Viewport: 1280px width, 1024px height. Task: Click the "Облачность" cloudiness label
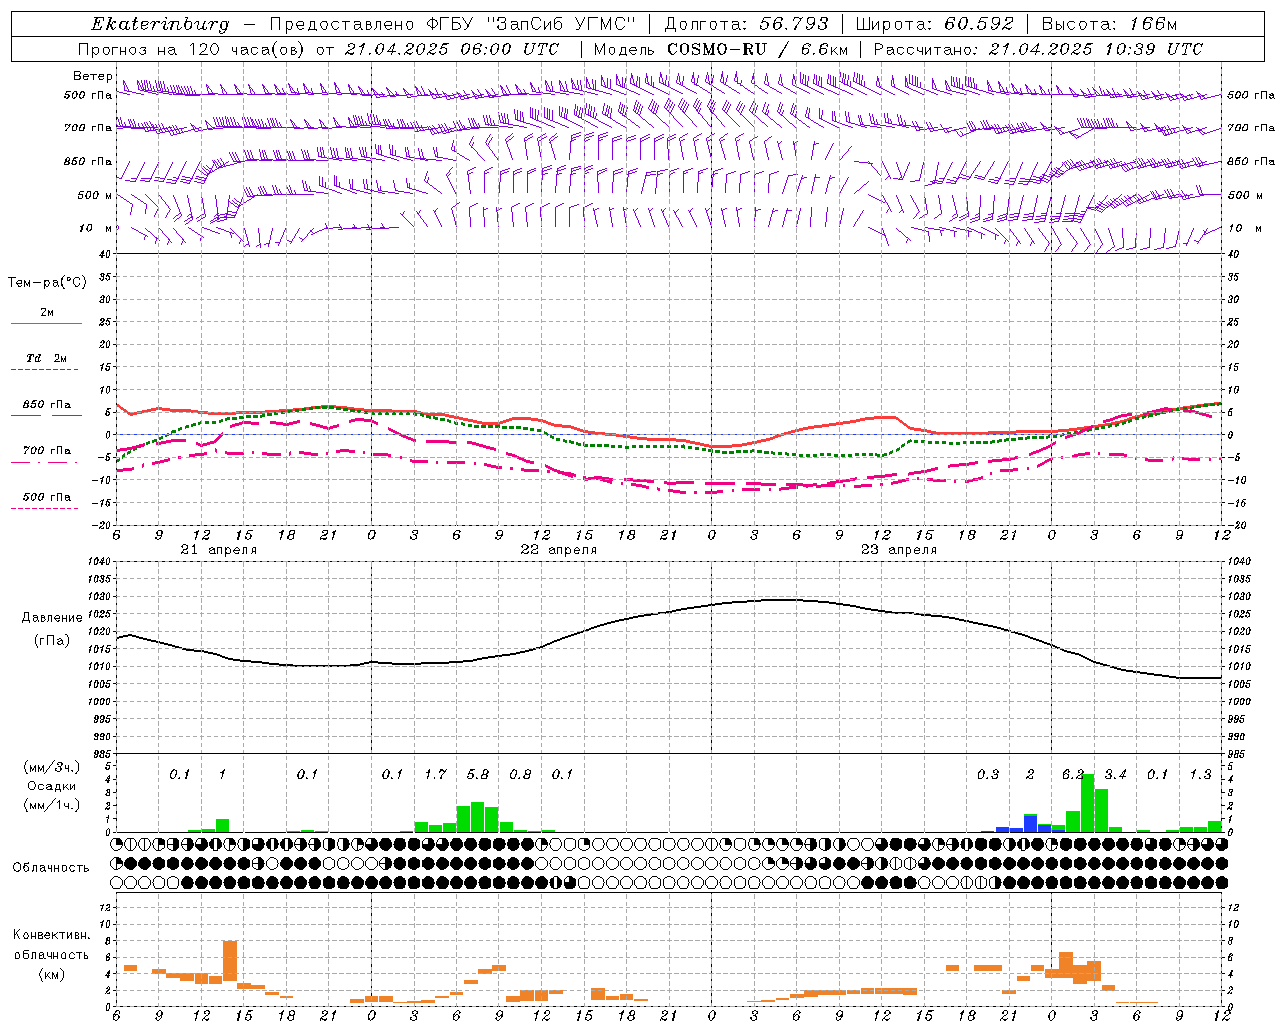click(51, 868)
